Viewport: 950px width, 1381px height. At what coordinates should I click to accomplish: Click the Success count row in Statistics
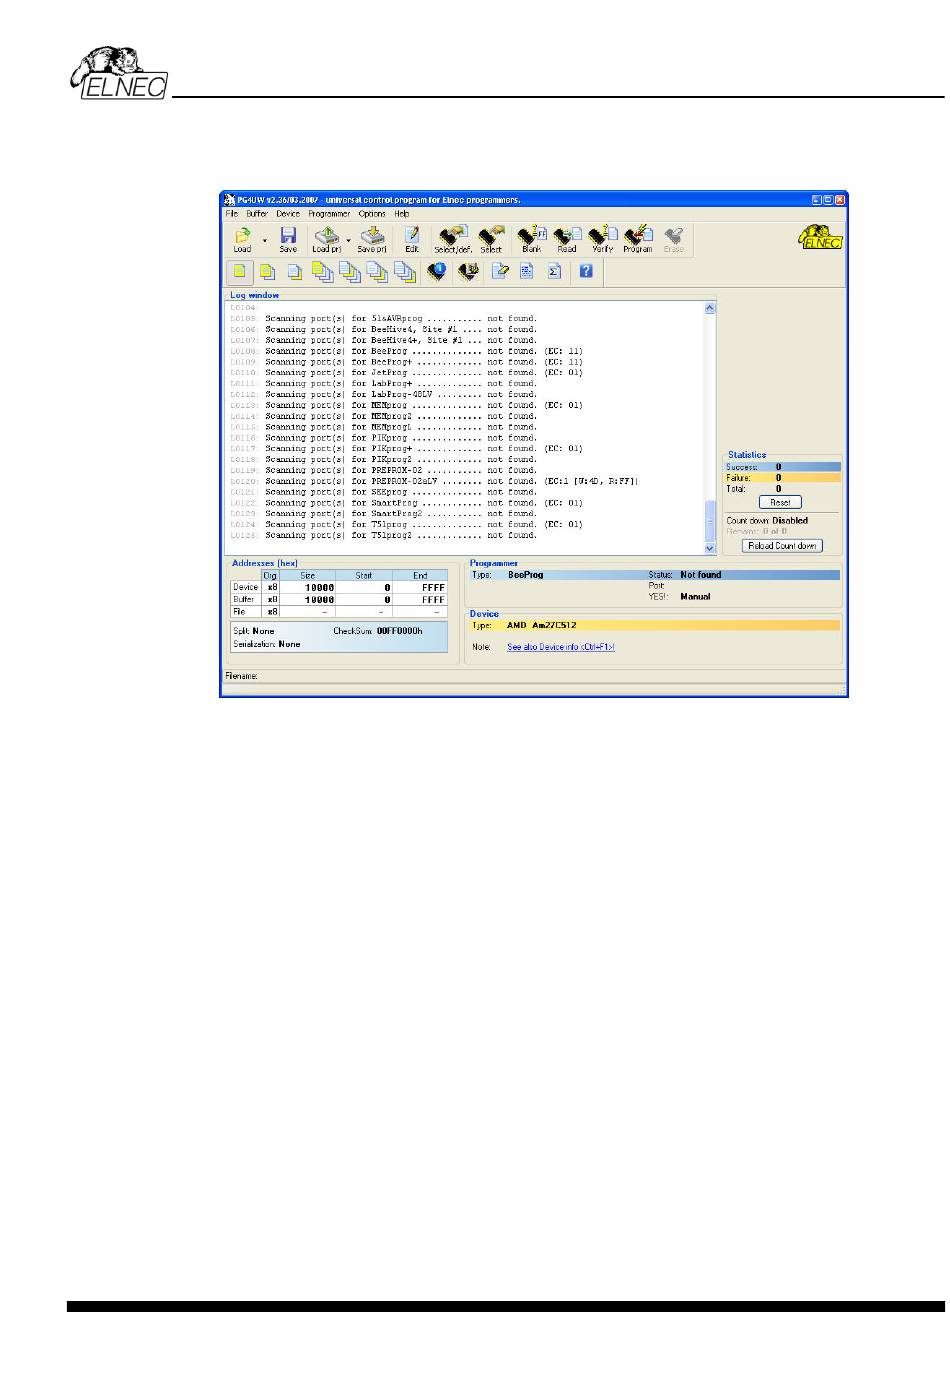point(782,467)
